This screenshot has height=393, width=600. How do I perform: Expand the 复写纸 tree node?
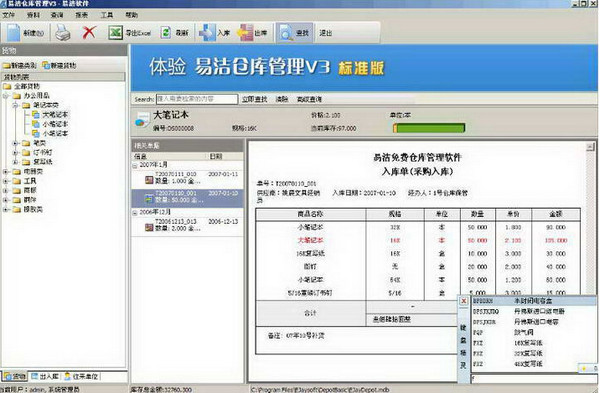(x=15, y=162)
